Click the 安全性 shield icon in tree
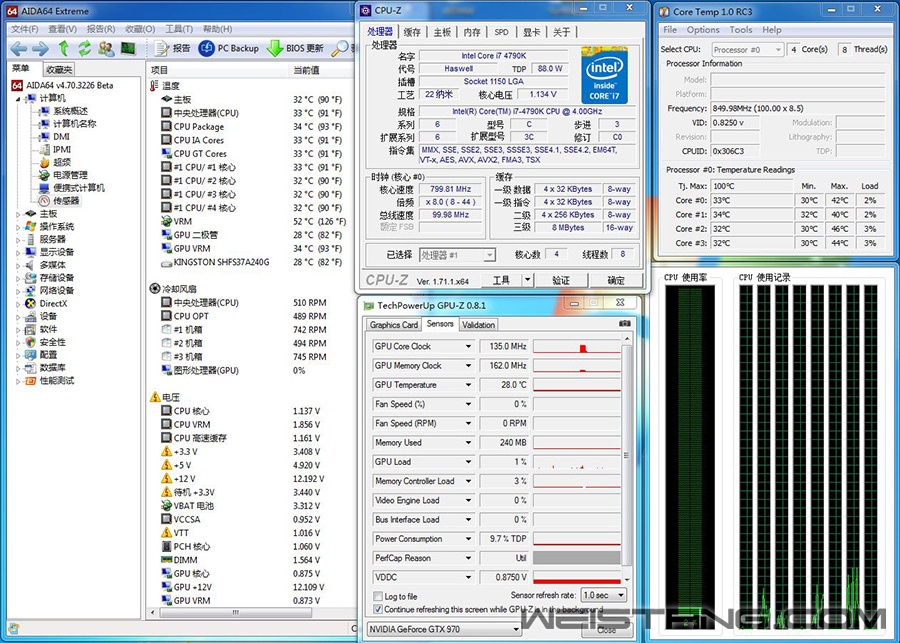This screenshot has width=900, height=643. pos(31,342)
